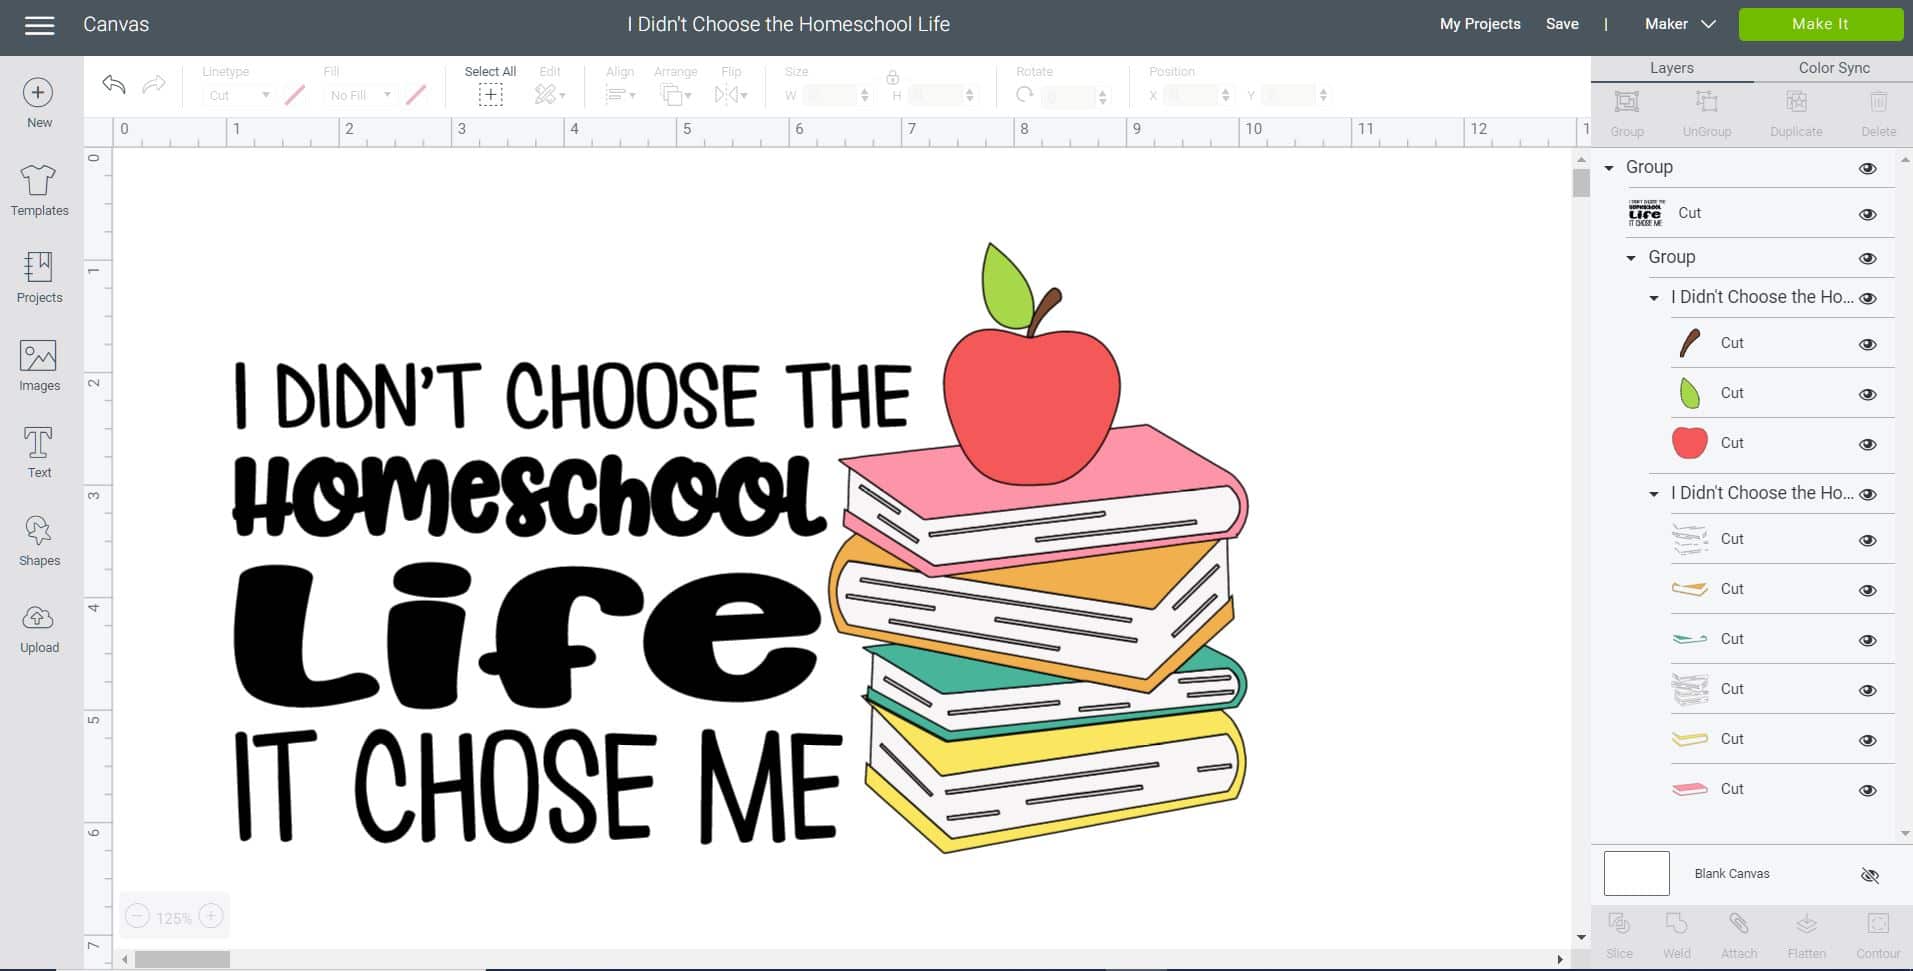
Task: Zoom out of the canvas
Action: [138, 916]
